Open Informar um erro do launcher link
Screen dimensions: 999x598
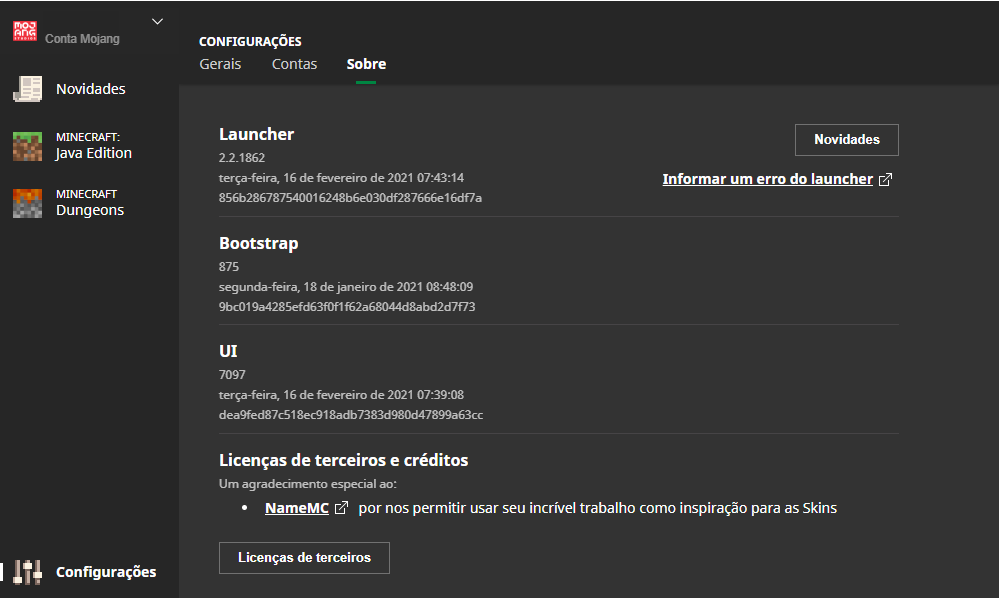pos(768,179)
